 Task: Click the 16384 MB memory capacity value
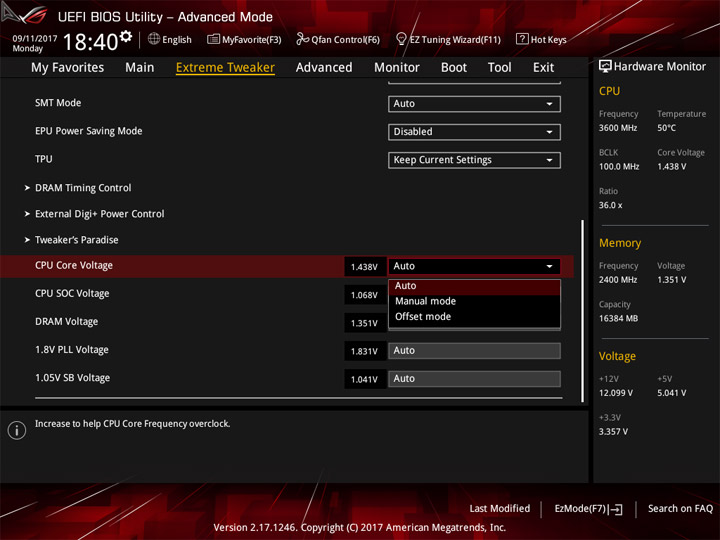(x=618, y=319)
